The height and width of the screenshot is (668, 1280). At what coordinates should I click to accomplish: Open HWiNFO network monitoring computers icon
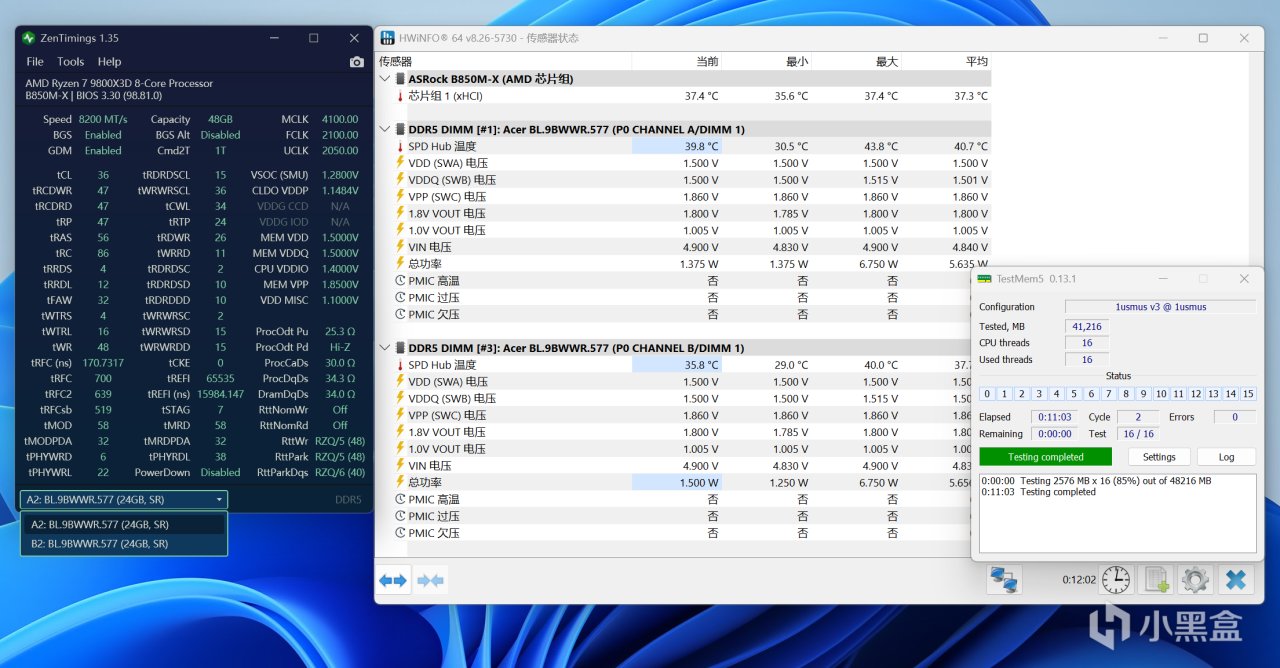[x=1003, y=580]
